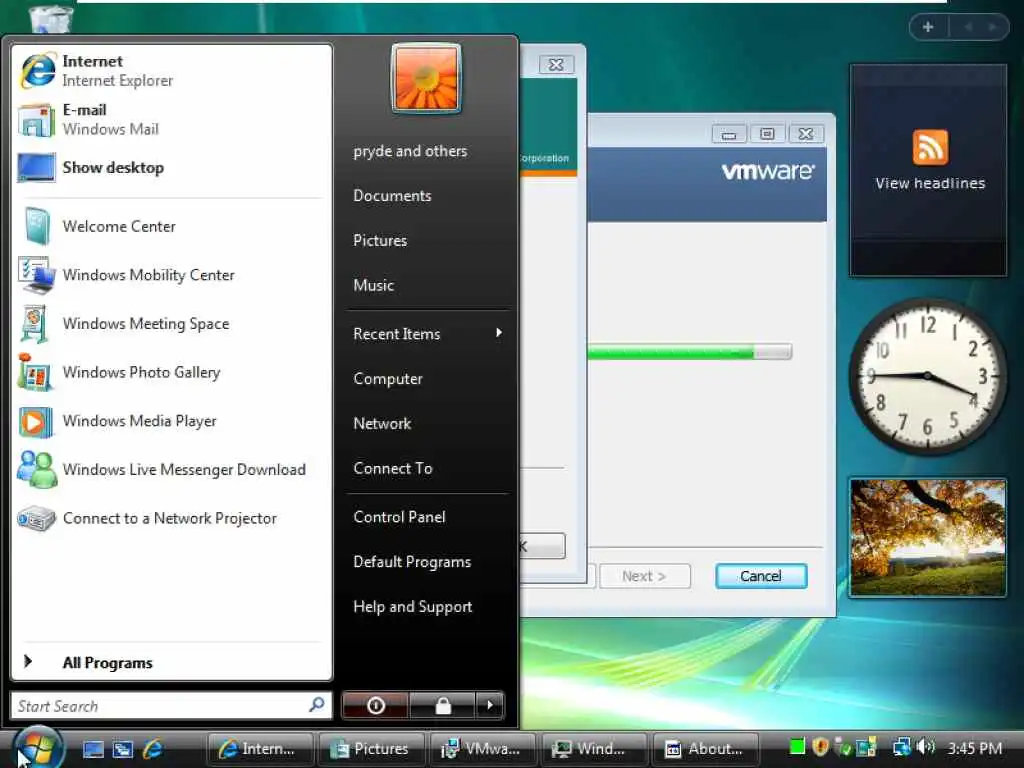The height and width of the screenshot is (768, 1024).
Task: Click the 3:45 PM taskbar clock
Action: [974, 748]
